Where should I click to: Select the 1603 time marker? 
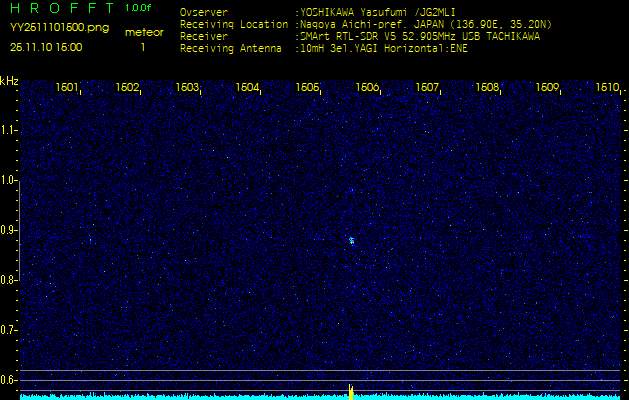tap(187, 88)
